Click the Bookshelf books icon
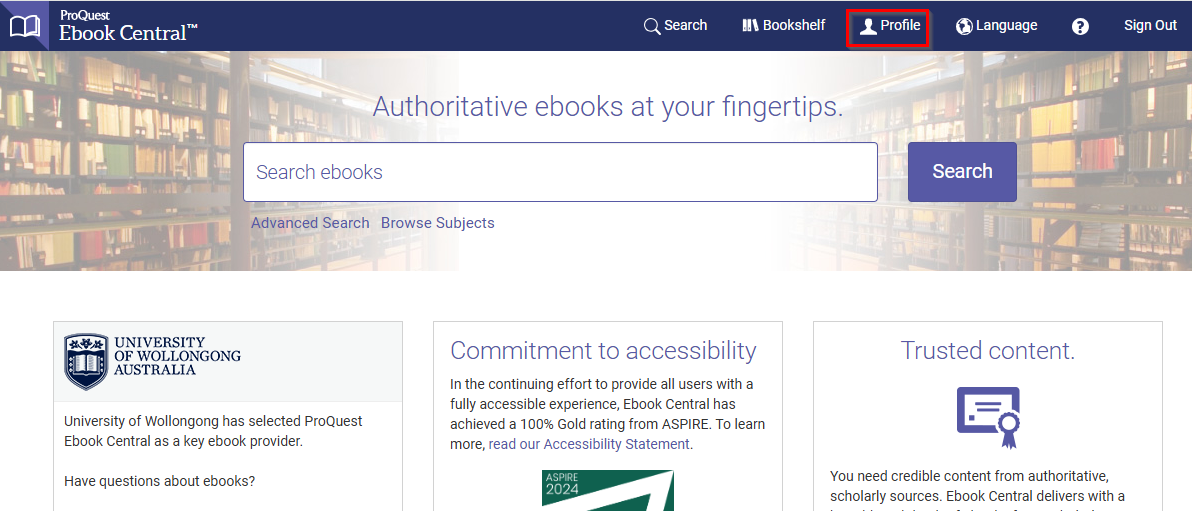Screen dimensions: 1192x511 [x=750, y=26]
